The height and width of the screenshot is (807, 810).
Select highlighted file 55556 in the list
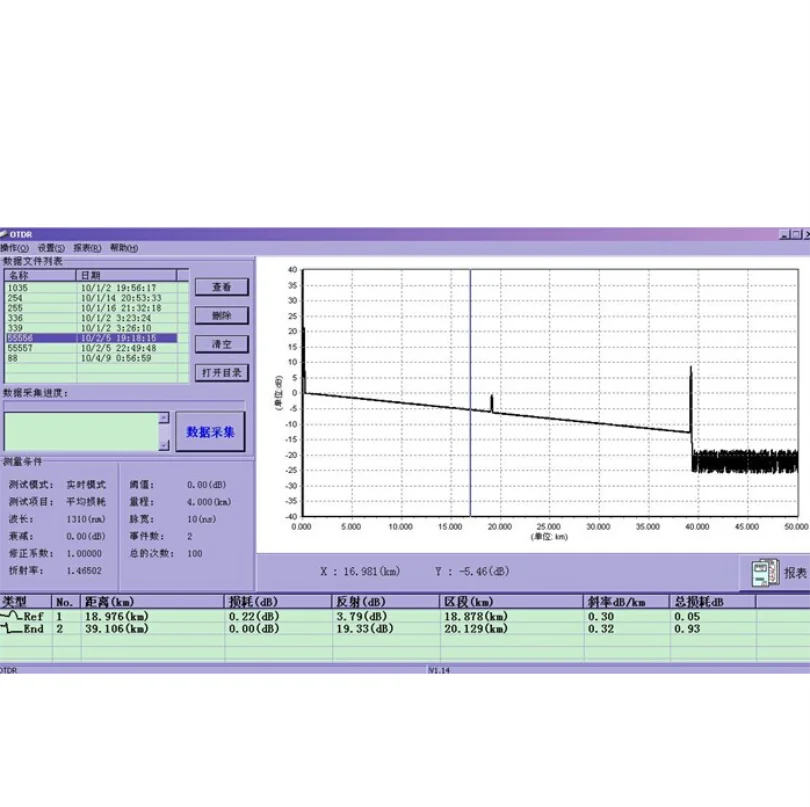(x=92, y=338)
